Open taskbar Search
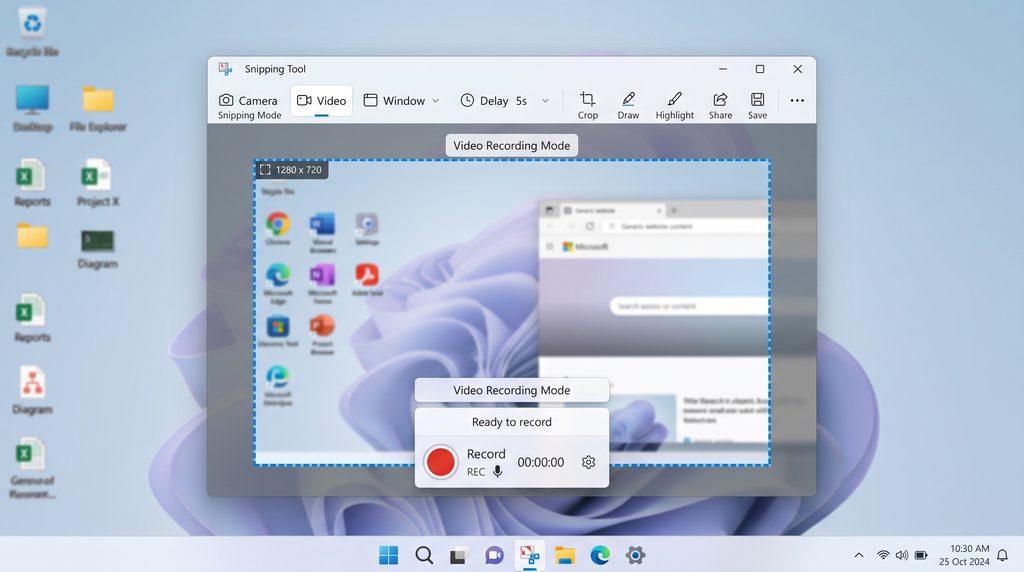The height and width of the screenshot is (572, 1024). [424, 555]
